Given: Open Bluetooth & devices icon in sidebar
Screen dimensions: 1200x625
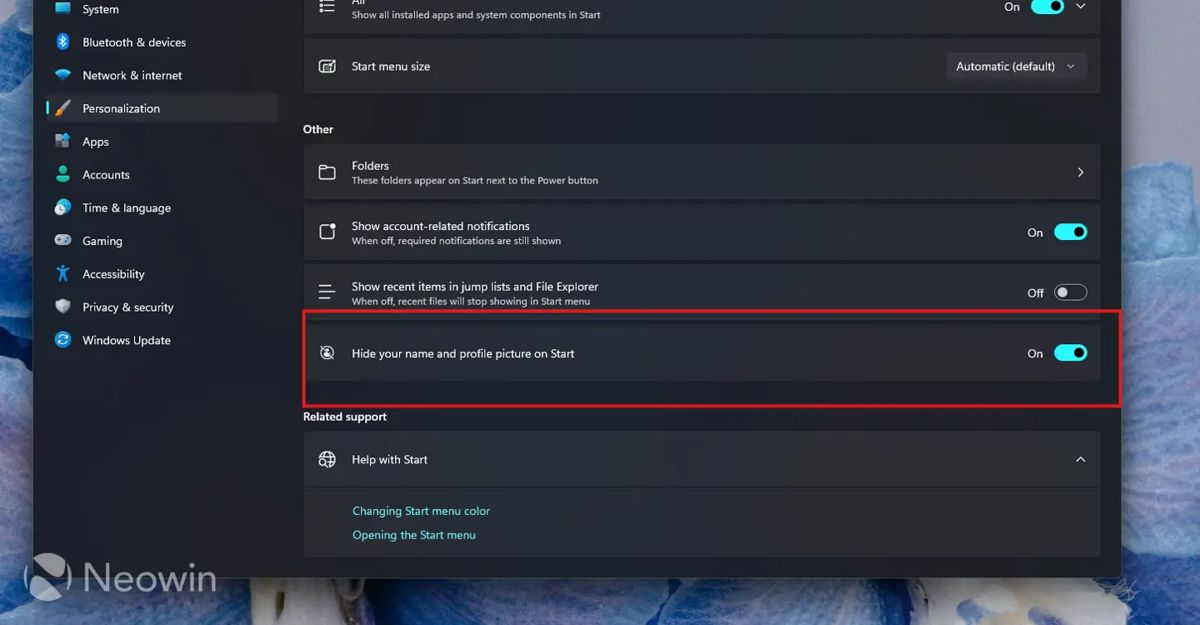Looking at the screenshot, I should [63, 42].
